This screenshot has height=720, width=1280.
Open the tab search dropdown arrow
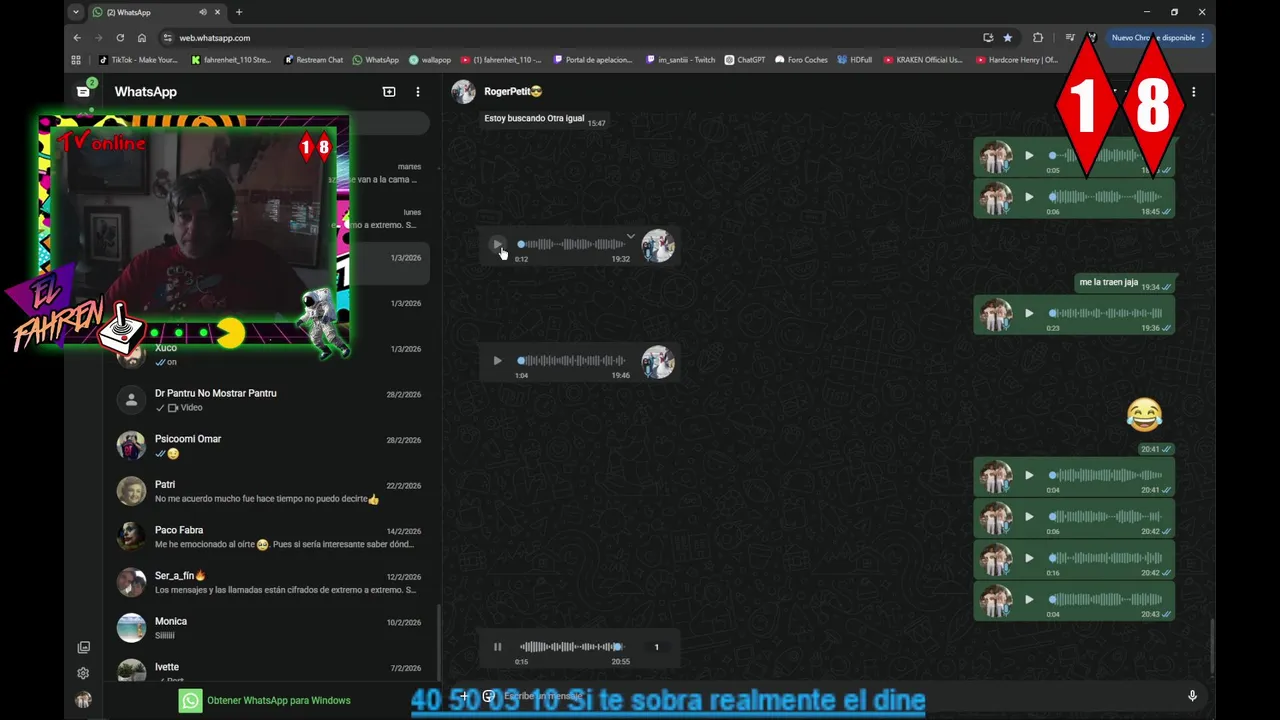click(76, 12)
